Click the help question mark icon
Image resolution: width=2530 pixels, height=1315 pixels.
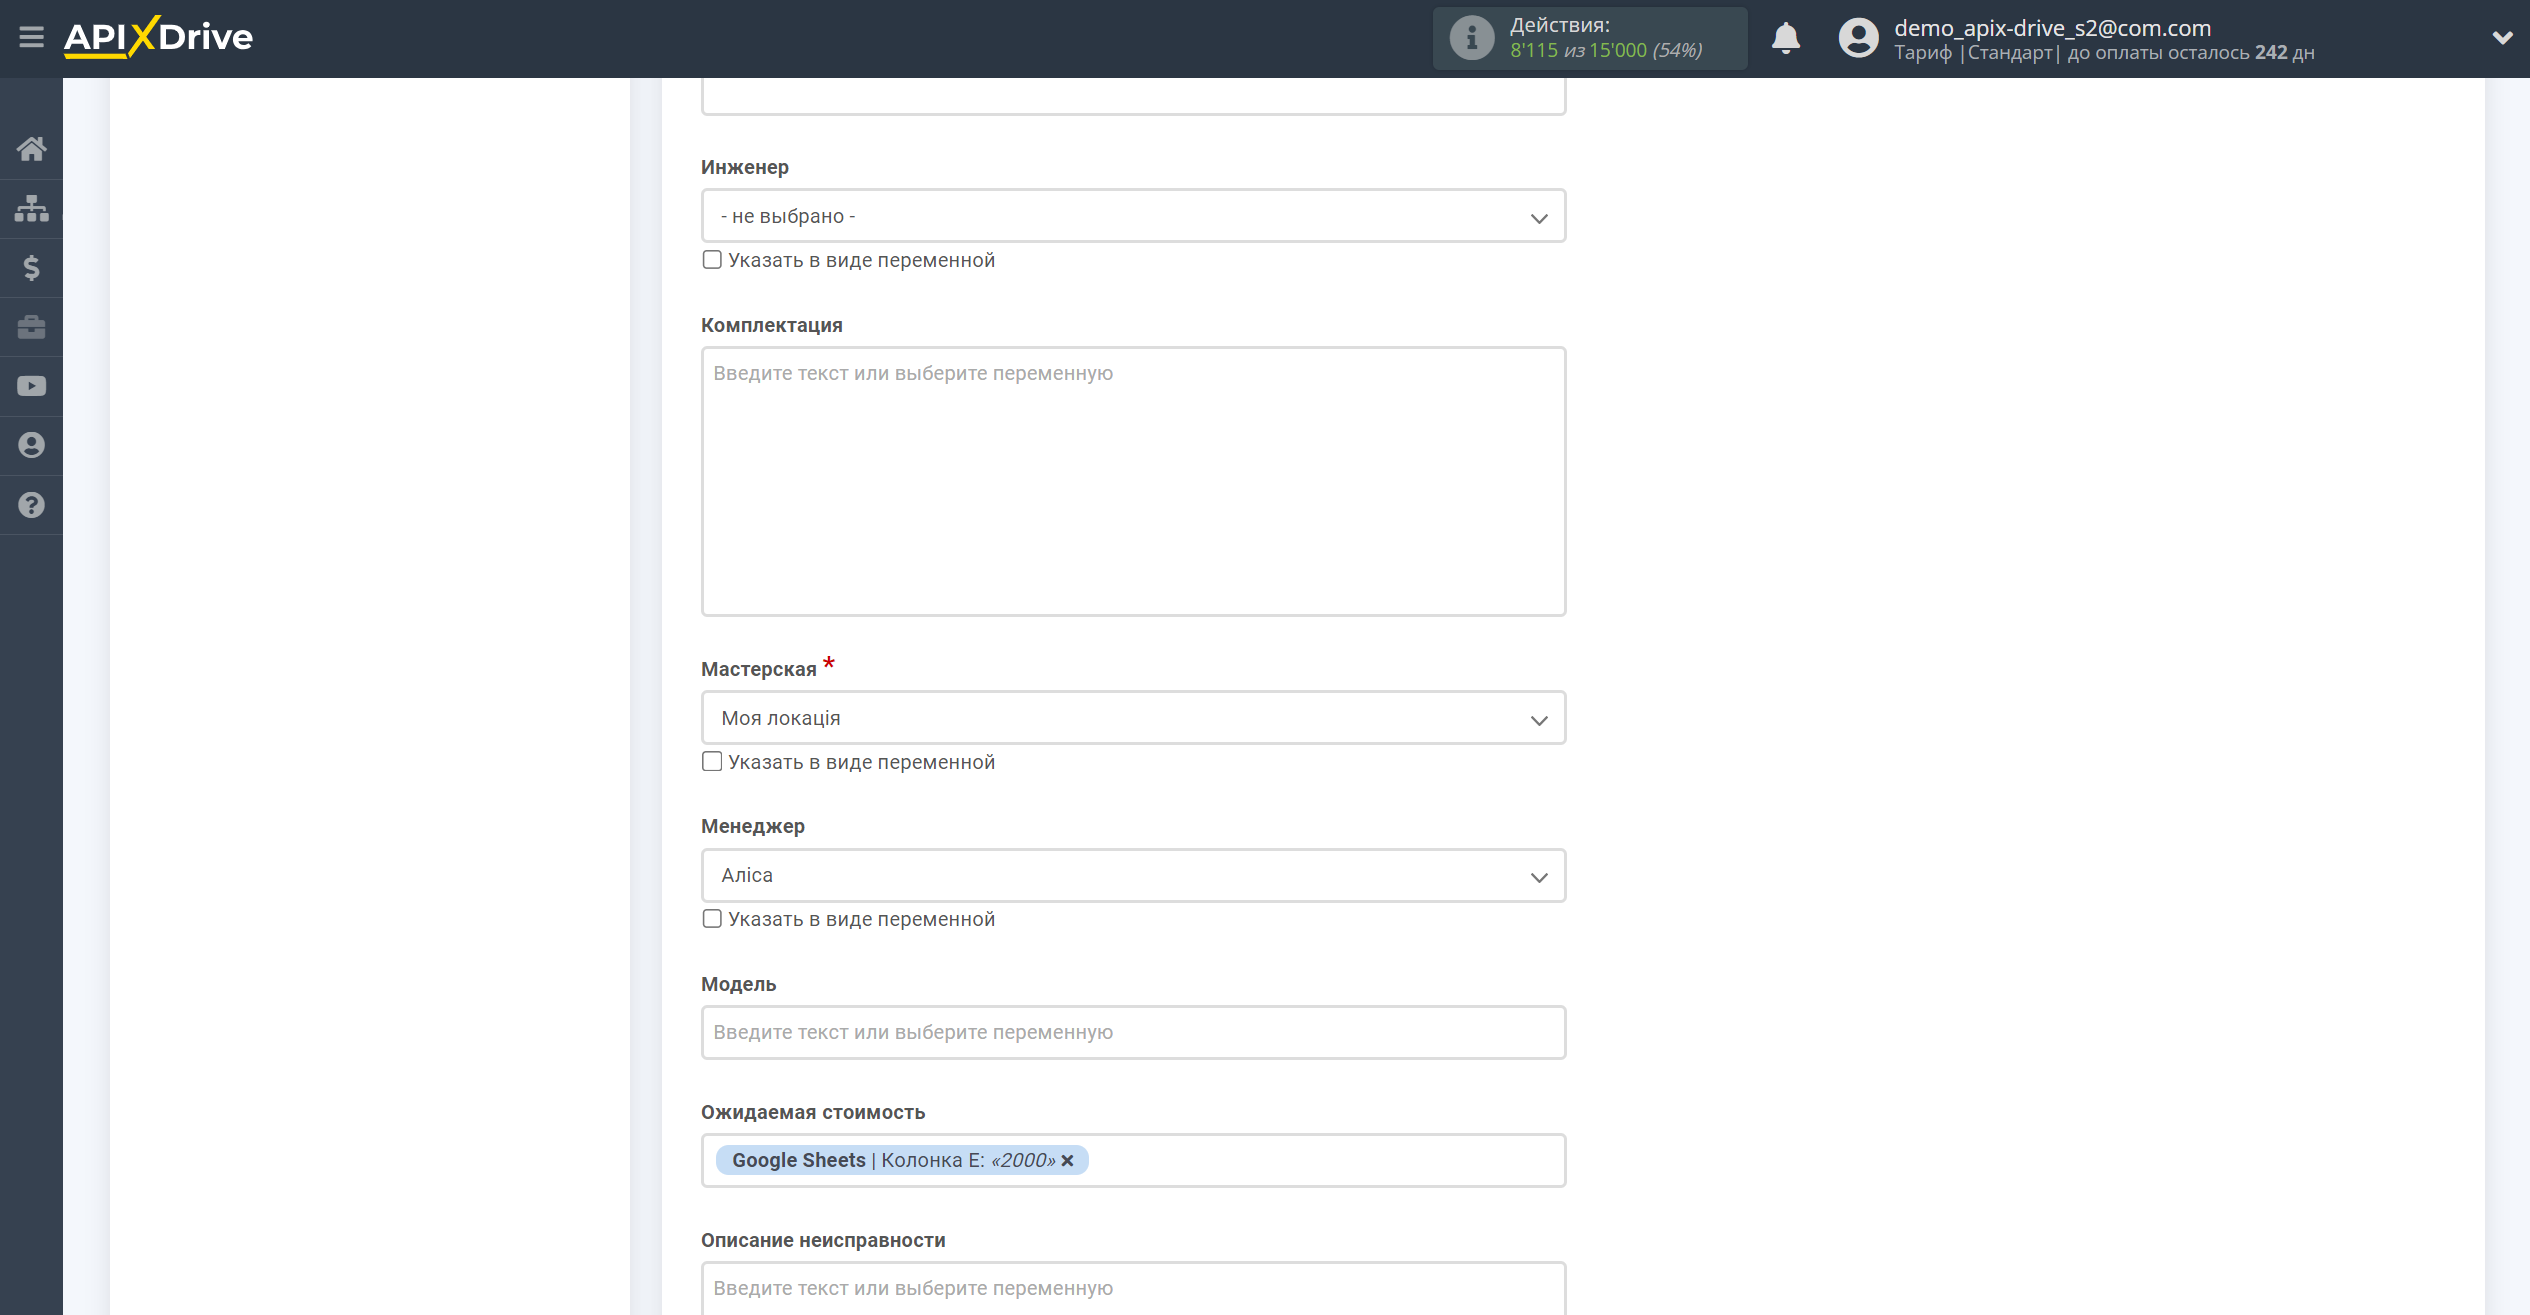coord(30,504)
